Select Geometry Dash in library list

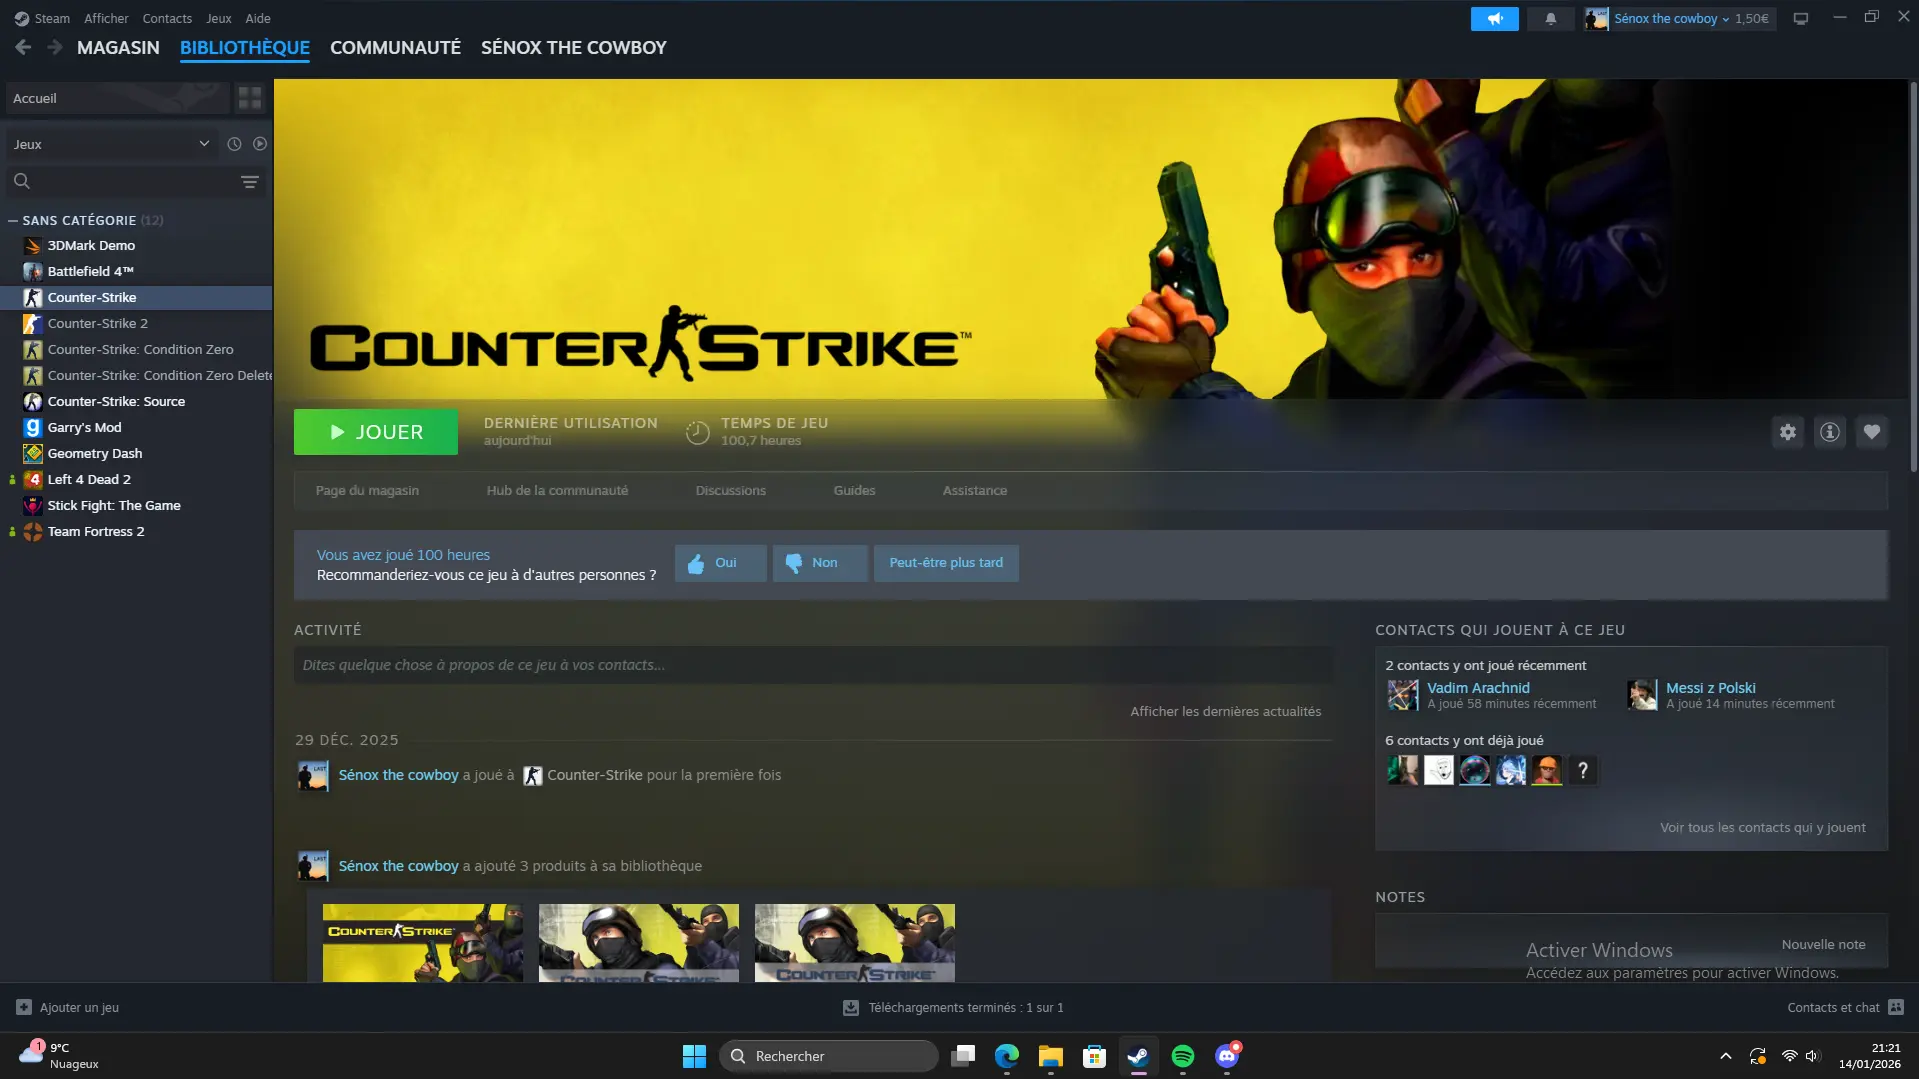coord(136,453)
